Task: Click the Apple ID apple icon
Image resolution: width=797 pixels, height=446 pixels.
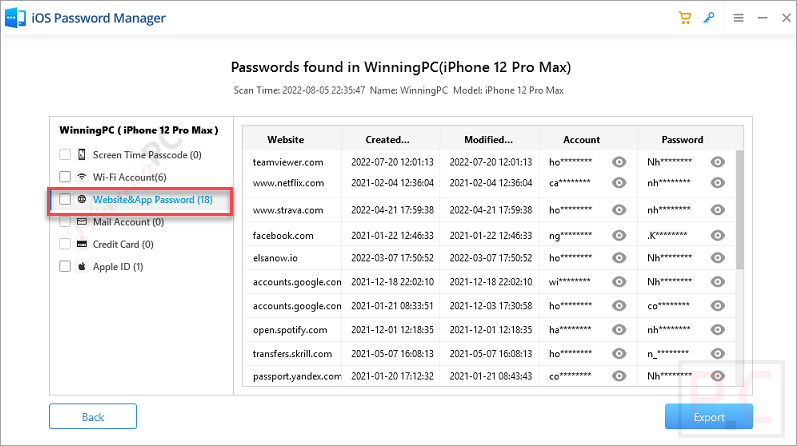Action: (82, 266)
